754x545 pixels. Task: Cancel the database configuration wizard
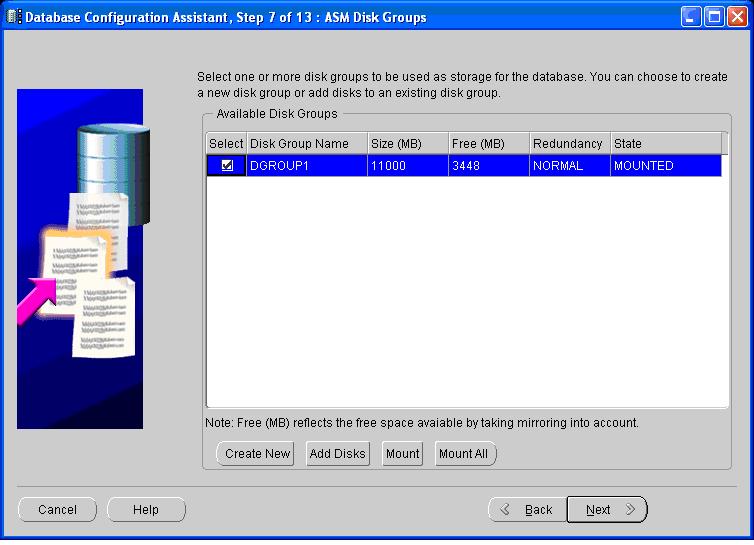pos(57,510)
